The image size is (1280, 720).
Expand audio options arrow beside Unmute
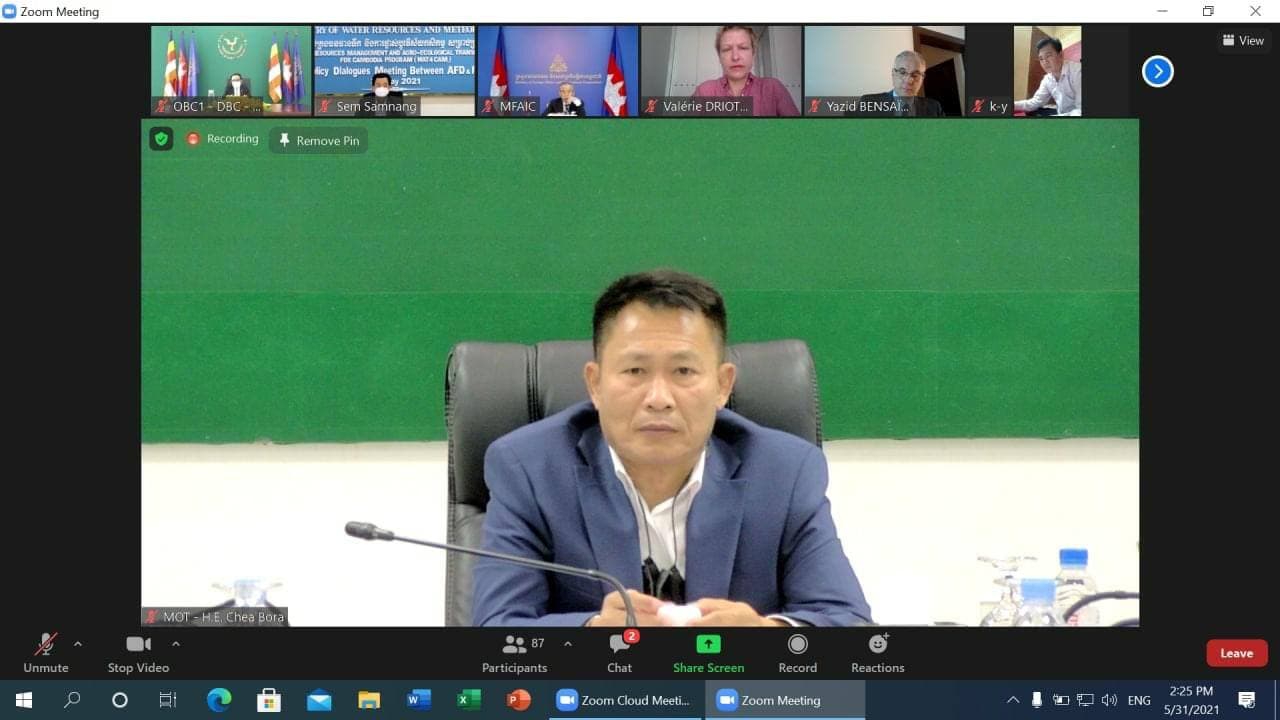click(x=78, y=644)
